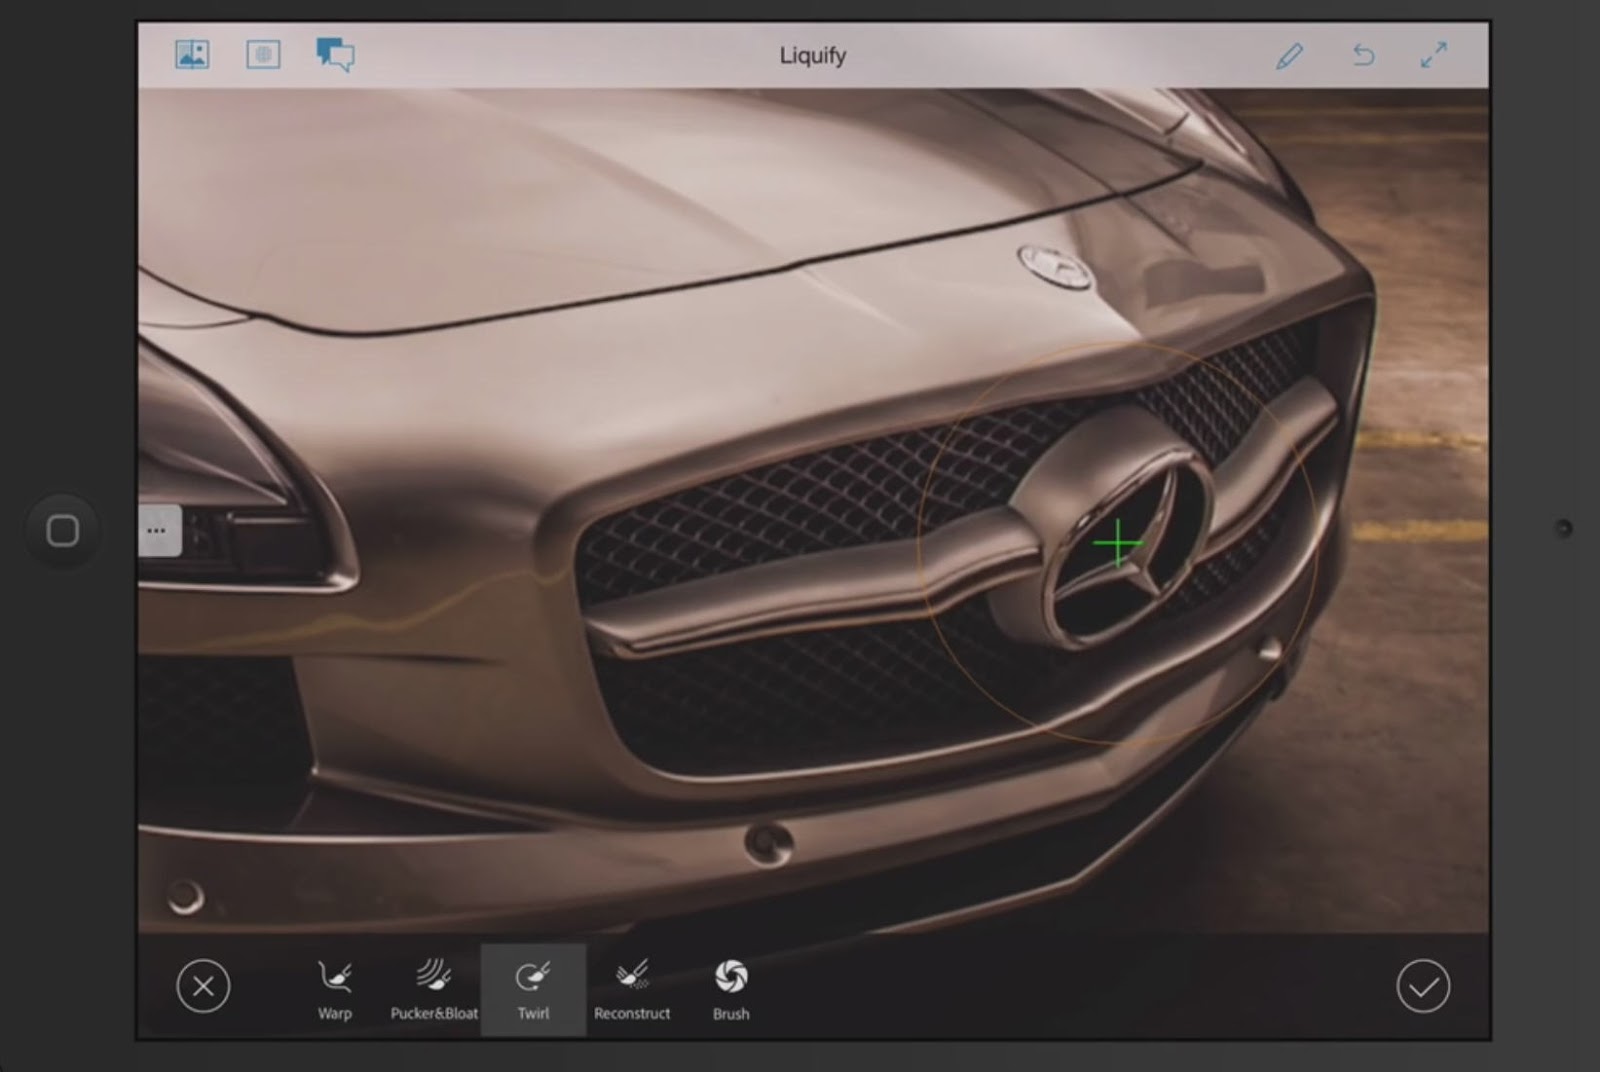The width and height of the screenshot is (1600, 1072).
Task: Undo the last liquify stroke
Action: (x=1363, y=54)
